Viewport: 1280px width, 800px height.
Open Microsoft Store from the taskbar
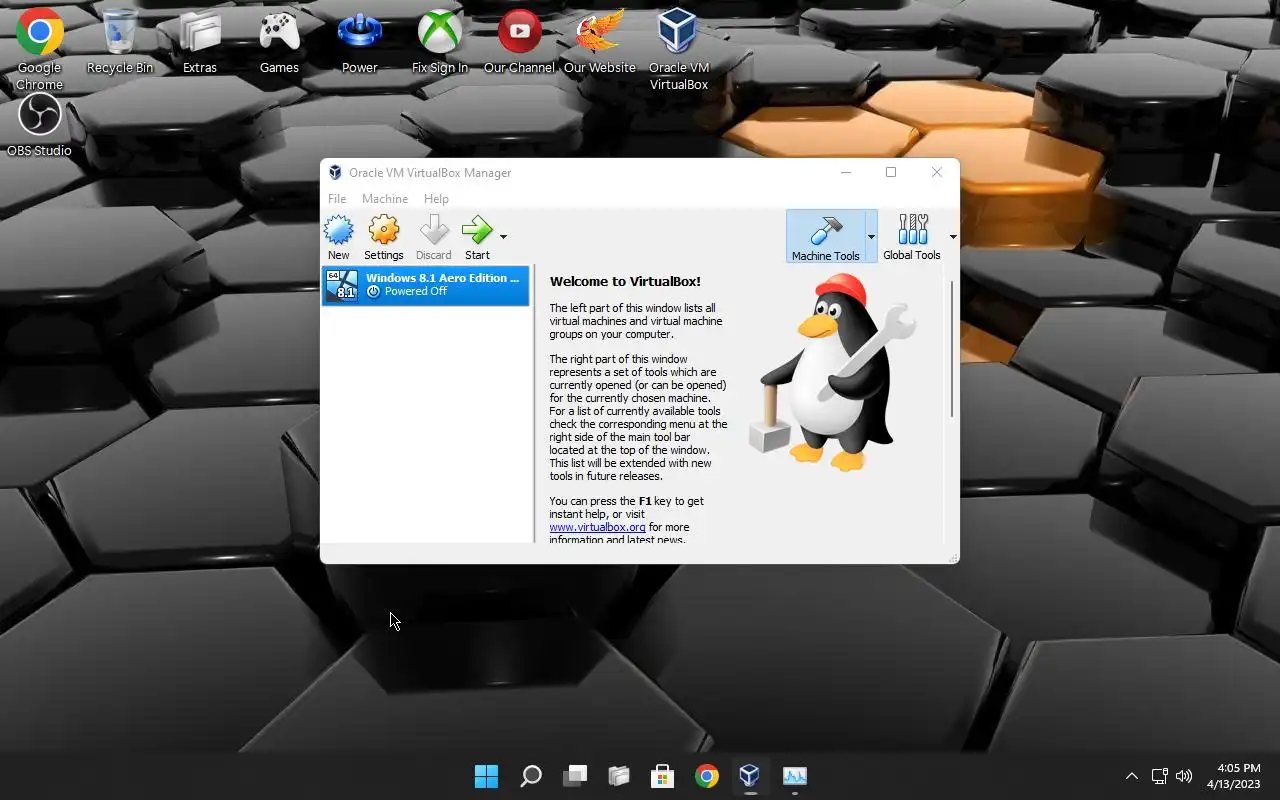coord(662,776)
